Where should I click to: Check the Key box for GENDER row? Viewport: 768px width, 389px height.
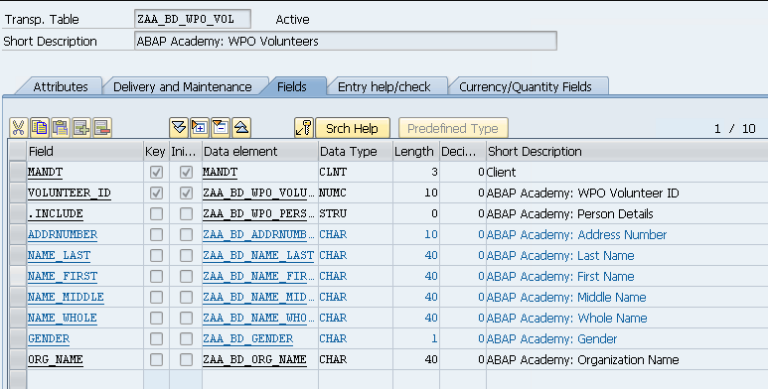click(156, 339)
